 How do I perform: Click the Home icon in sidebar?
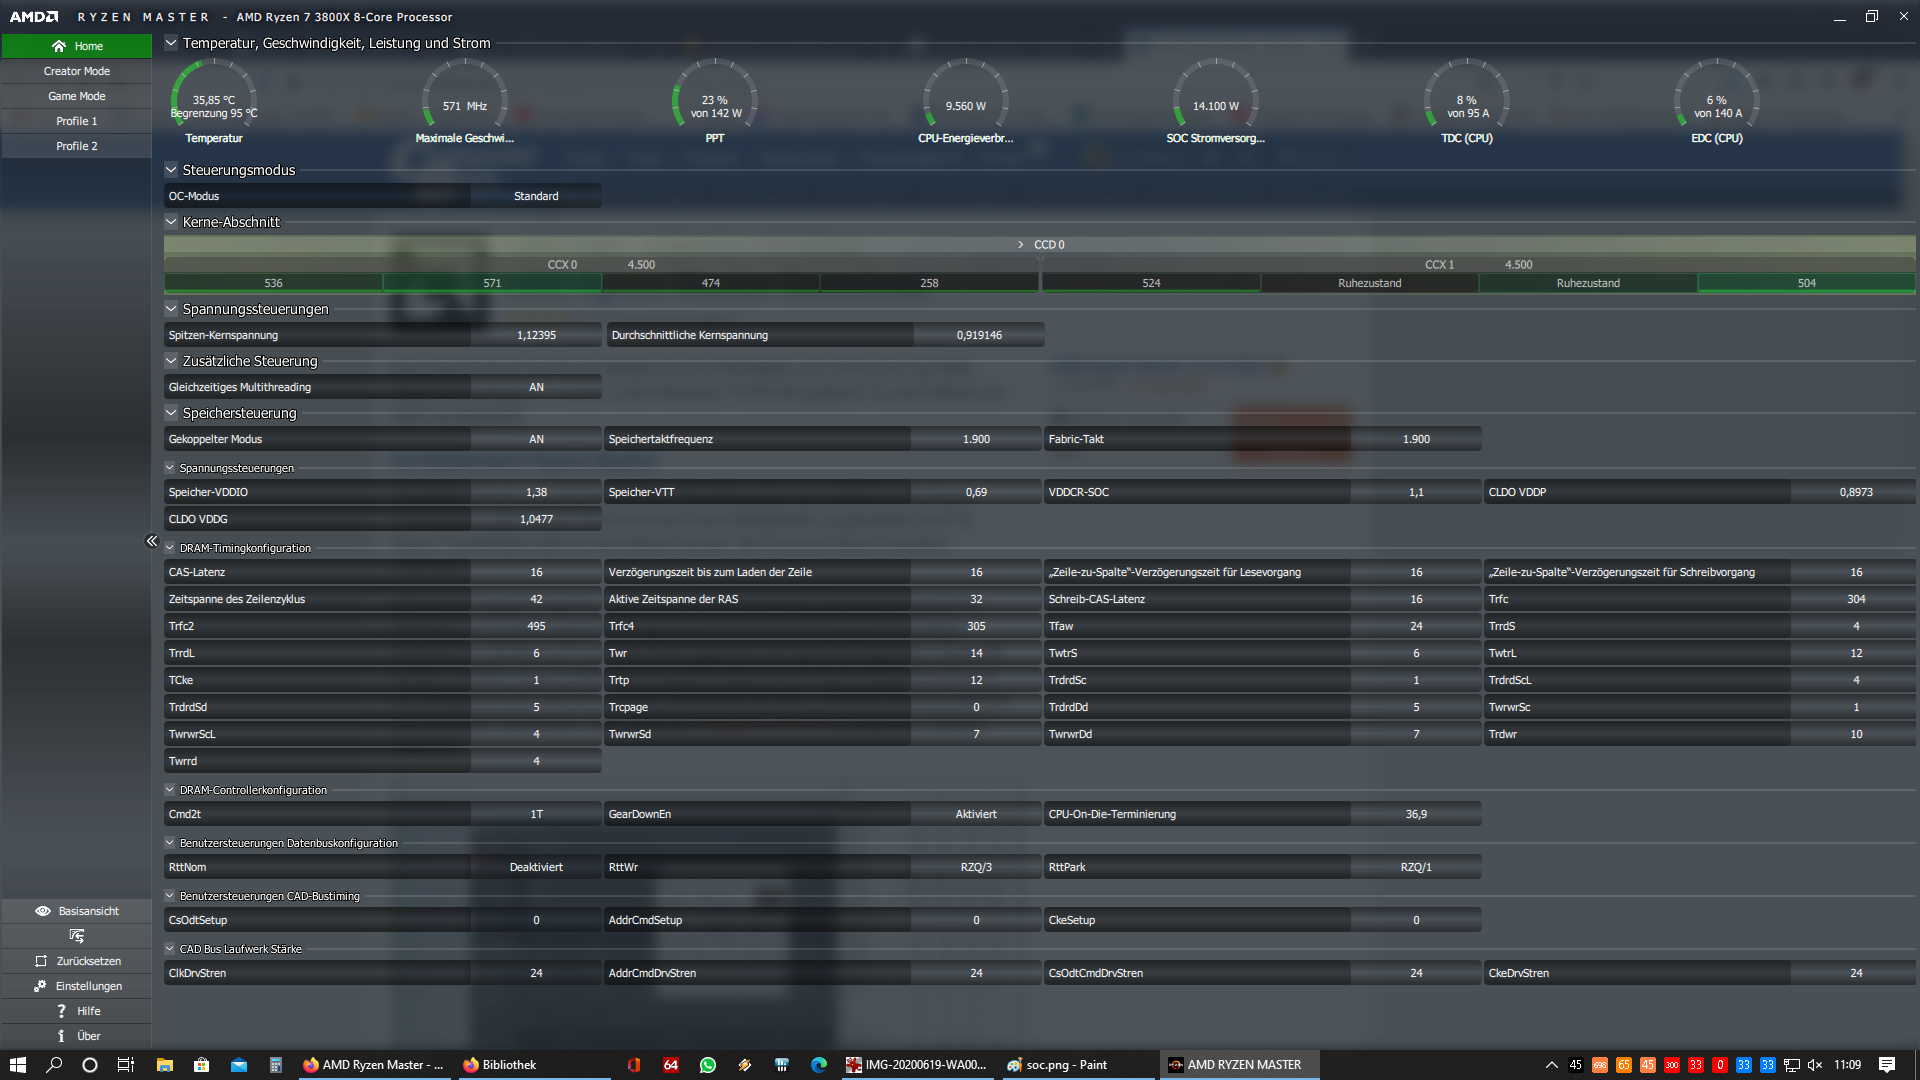[x=59, y=46]
